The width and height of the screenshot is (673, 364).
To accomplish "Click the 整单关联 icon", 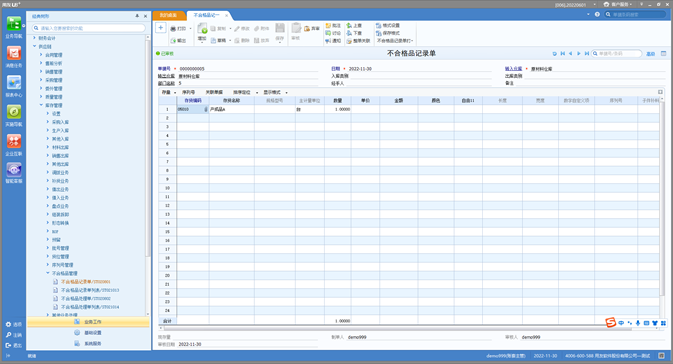I will coord(349,41).
